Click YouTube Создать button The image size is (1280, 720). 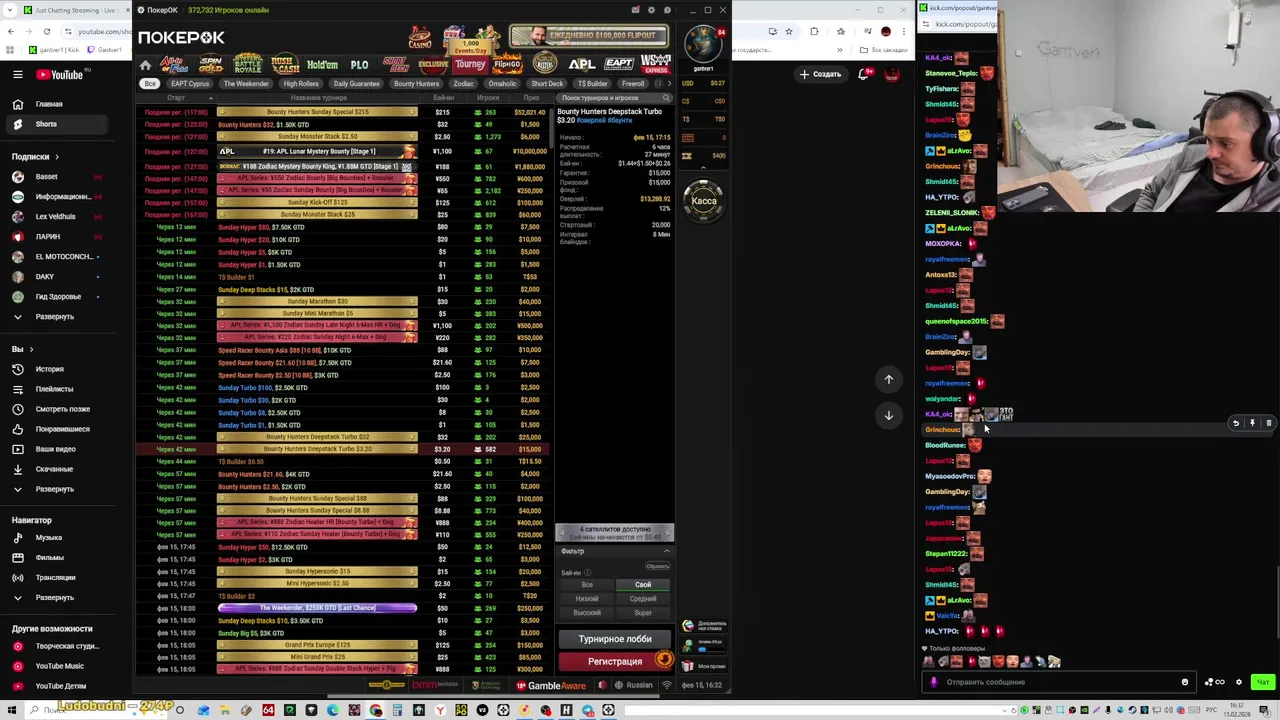click(820, 74)
